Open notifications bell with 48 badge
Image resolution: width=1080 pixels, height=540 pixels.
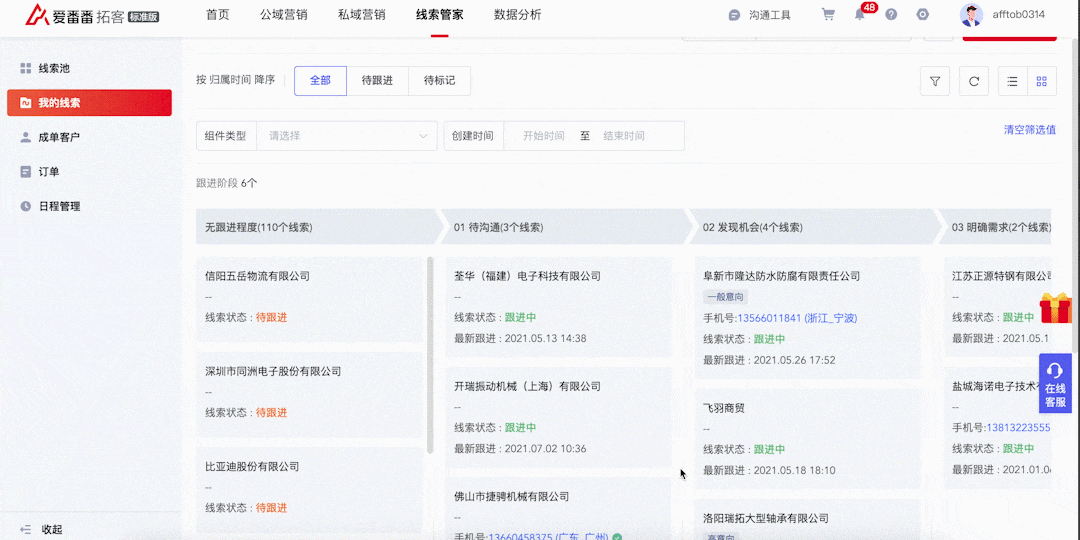[x=860, y=14]
